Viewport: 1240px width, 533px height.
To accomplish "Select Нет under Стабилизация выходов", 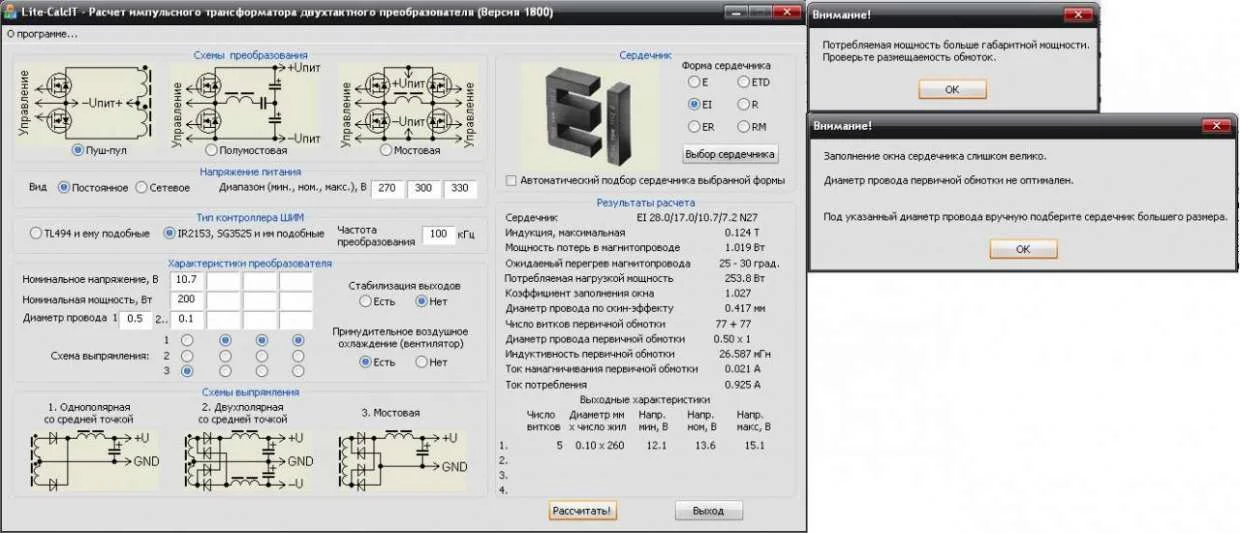I will coord(422,301).
